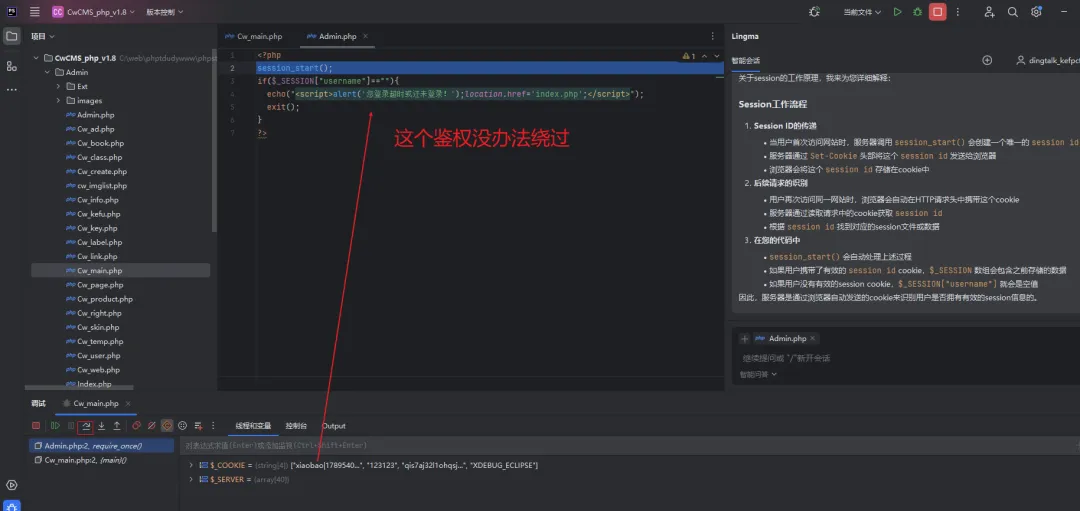This screenshot has width=1080, height=511.
Task: Step out in debug toolbar
Action: 117,426
